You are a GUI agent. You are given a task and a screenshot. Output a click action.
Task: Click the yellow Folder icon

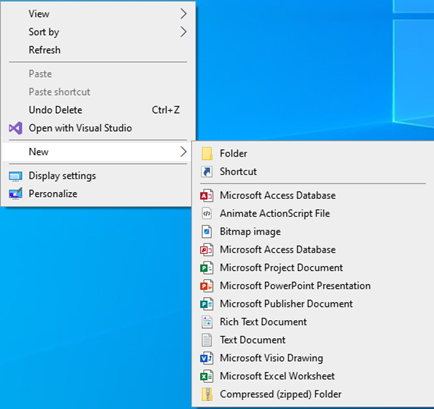point(207,154)
